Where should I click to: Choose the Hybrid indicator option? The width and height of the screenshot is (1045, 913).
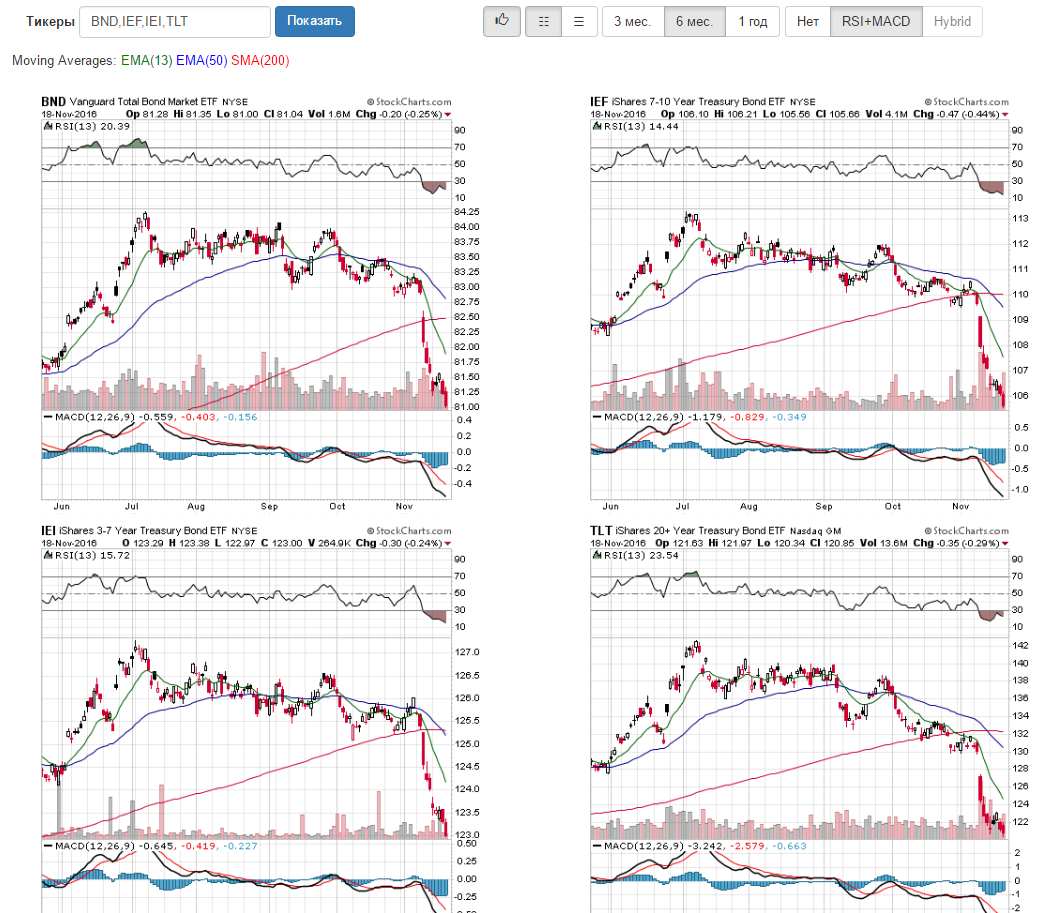952,21
